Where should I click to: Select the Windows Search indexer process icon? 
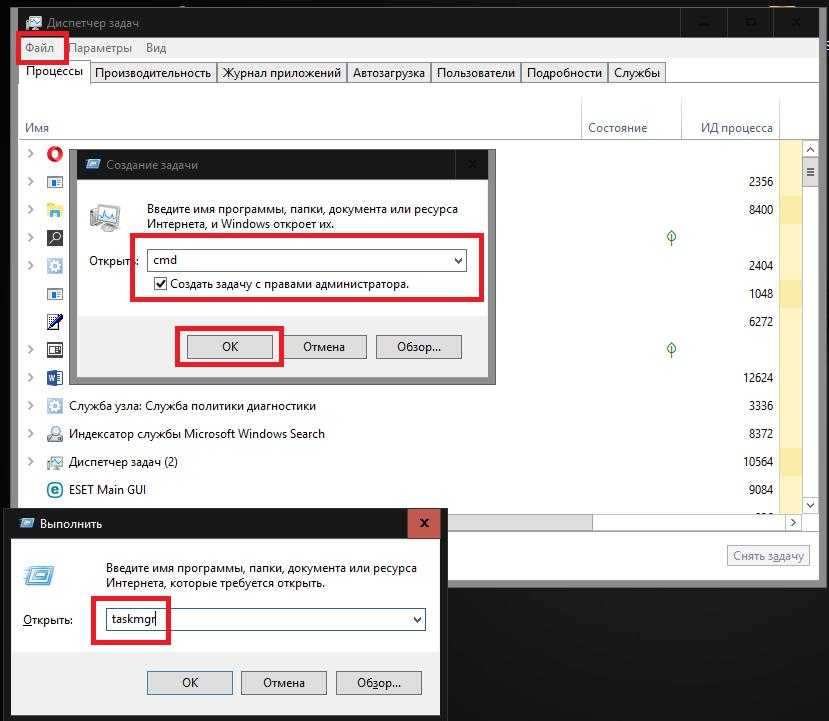coord(55,434)
